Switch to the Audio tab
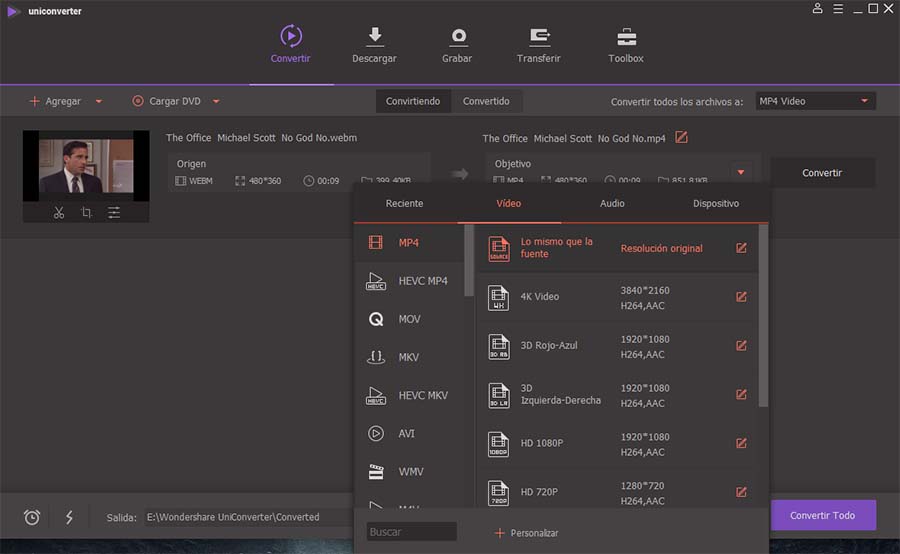 point(612,203)
